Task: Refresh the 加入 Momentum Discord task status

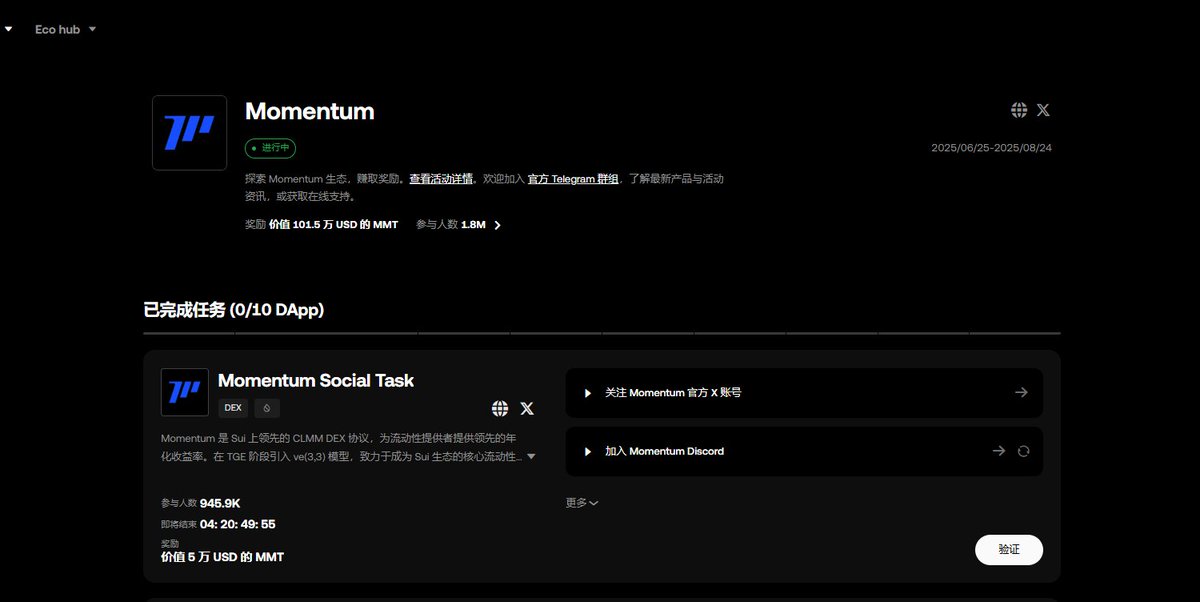Action: [1023, 451]
